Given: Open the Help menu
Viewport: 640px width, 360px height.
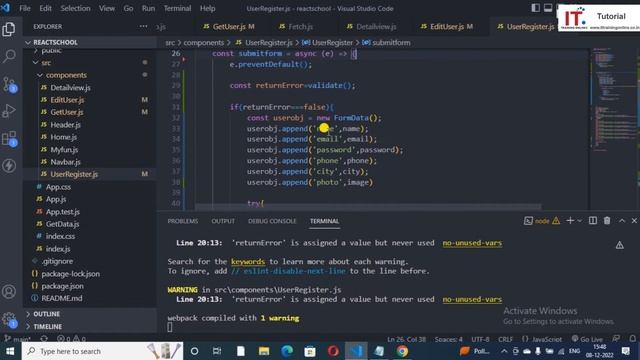Looking at the screenshot, I should [207, 8].
